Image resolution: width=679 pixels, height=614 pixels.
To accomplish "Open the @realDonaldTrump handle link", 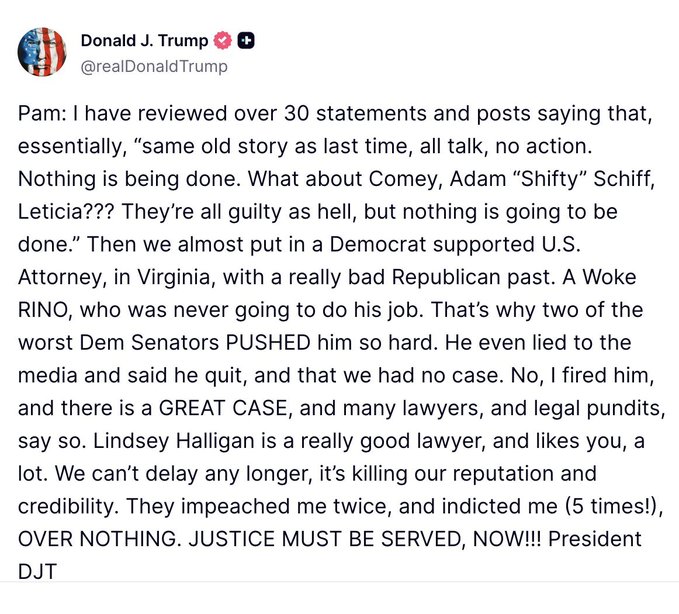I will pos(154,66).
